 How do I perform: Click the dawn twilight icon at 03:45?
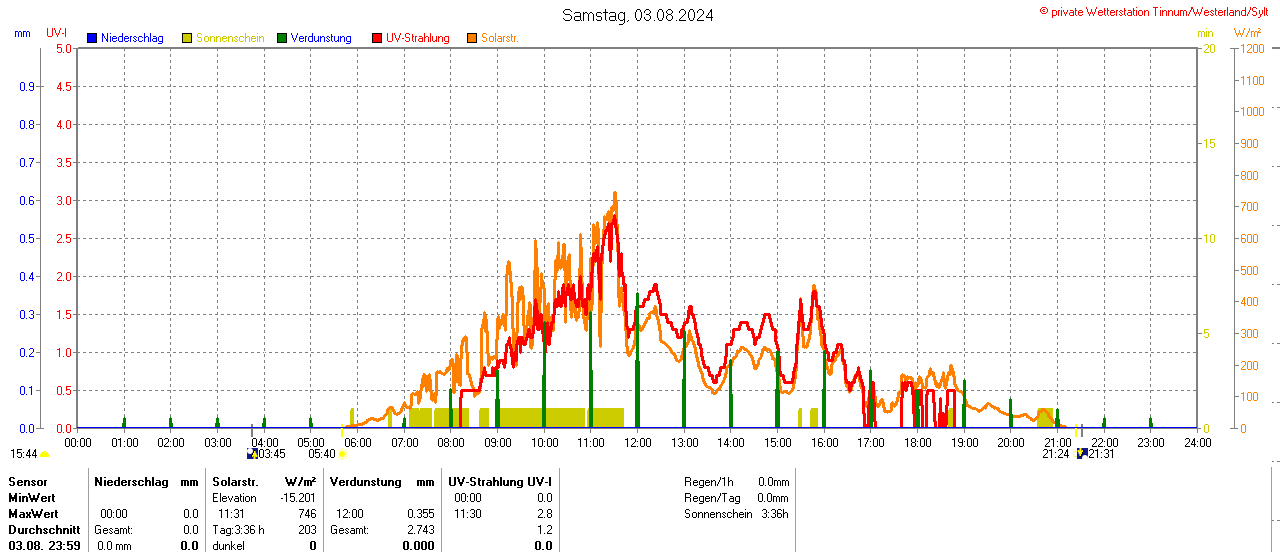click(x=252, y=454)
